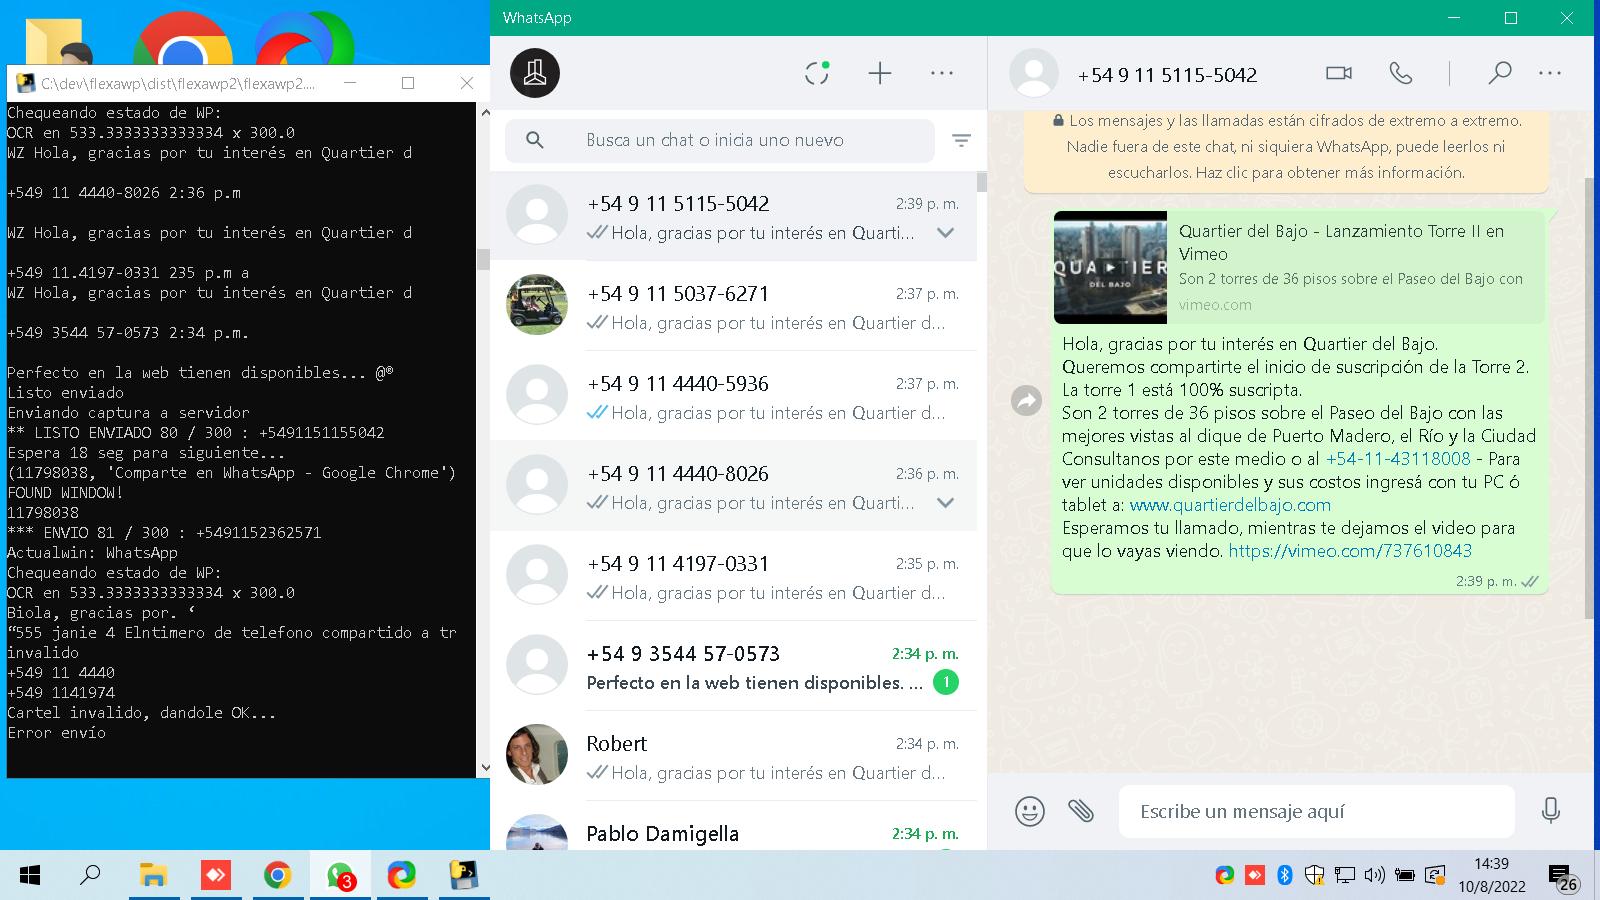The height and width of the screenshot is (900, 1600).
Task: Open Chrome desktop shortcut
Action: point(182,40)
